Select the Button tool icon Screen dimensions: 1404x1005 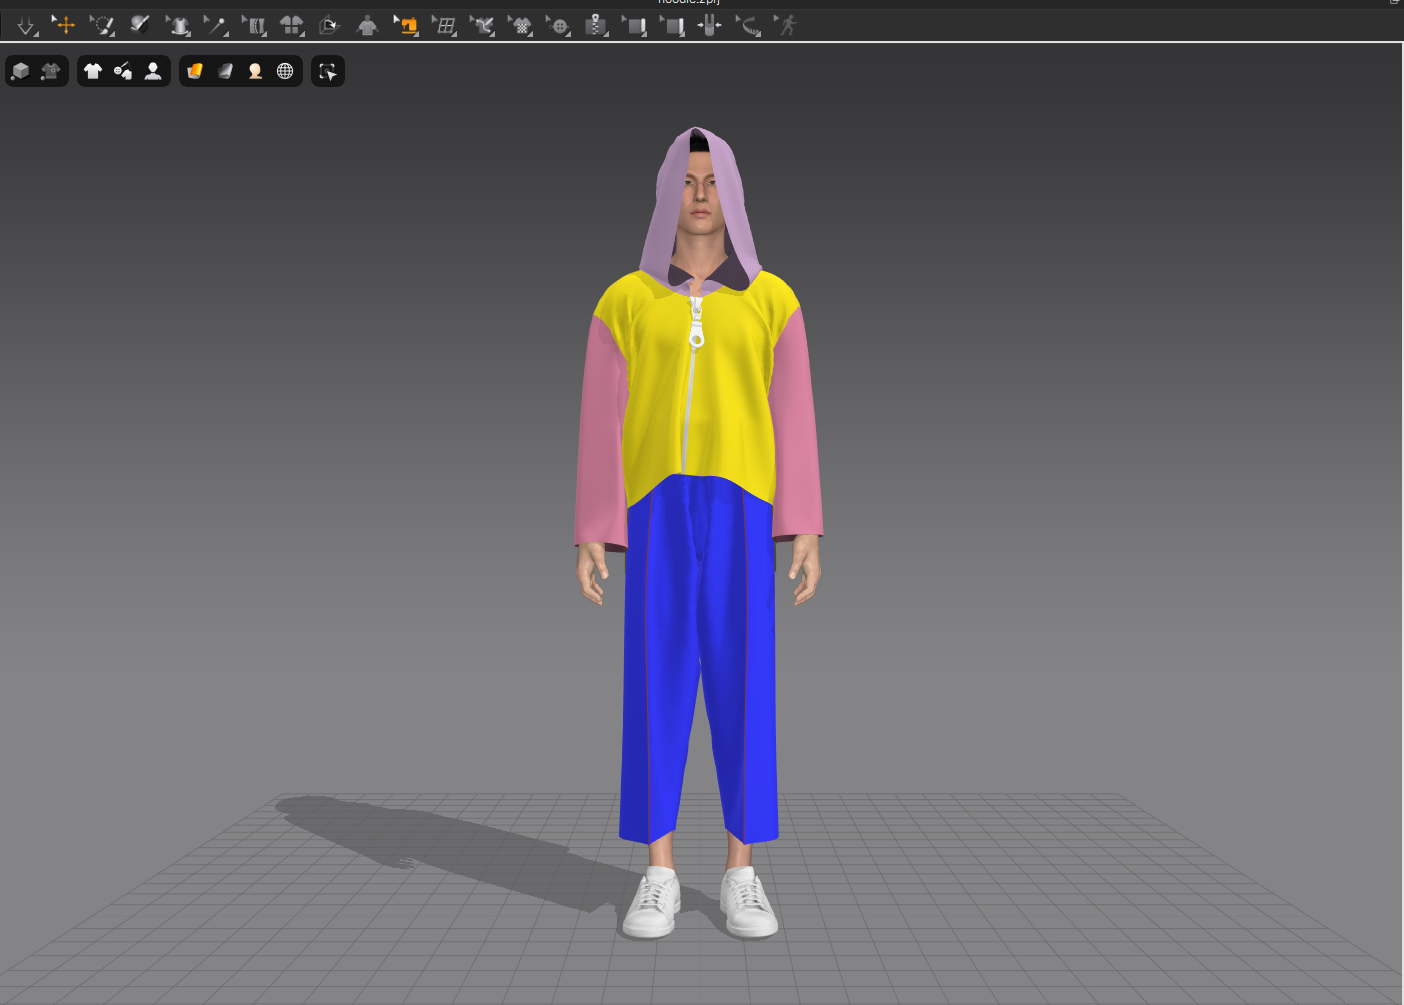point(559,26)
